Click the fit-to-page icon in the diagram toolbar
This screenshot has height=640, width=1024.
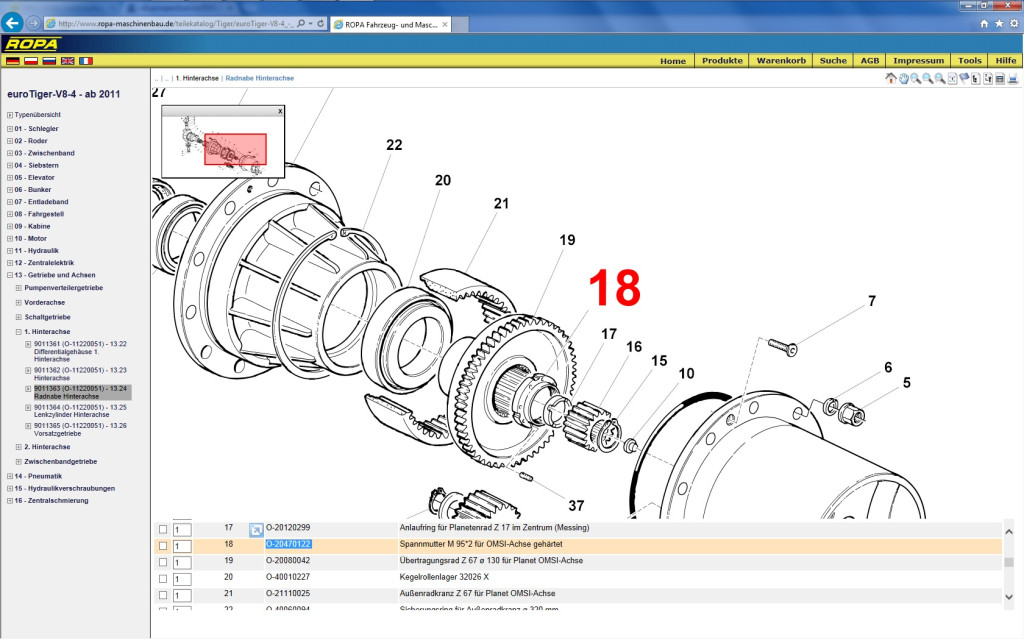pyautogui.click(x=953, y=79)
